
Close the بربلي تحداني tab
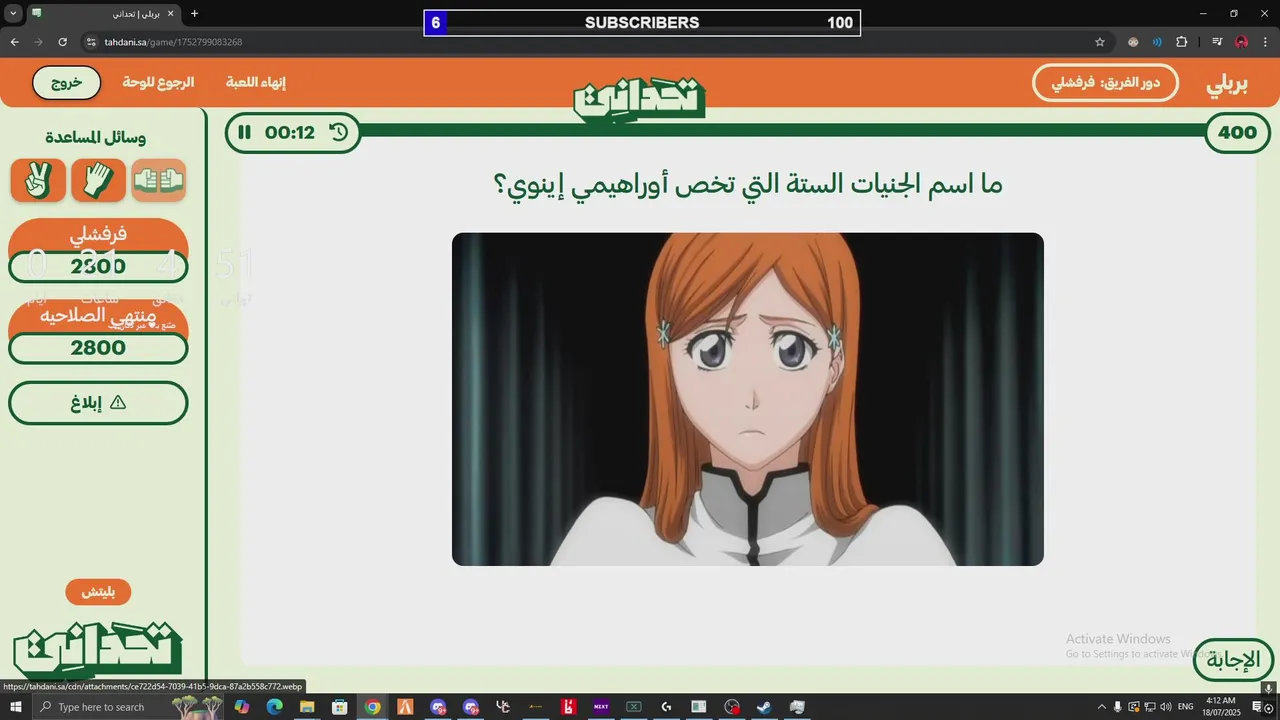[171, 14]
